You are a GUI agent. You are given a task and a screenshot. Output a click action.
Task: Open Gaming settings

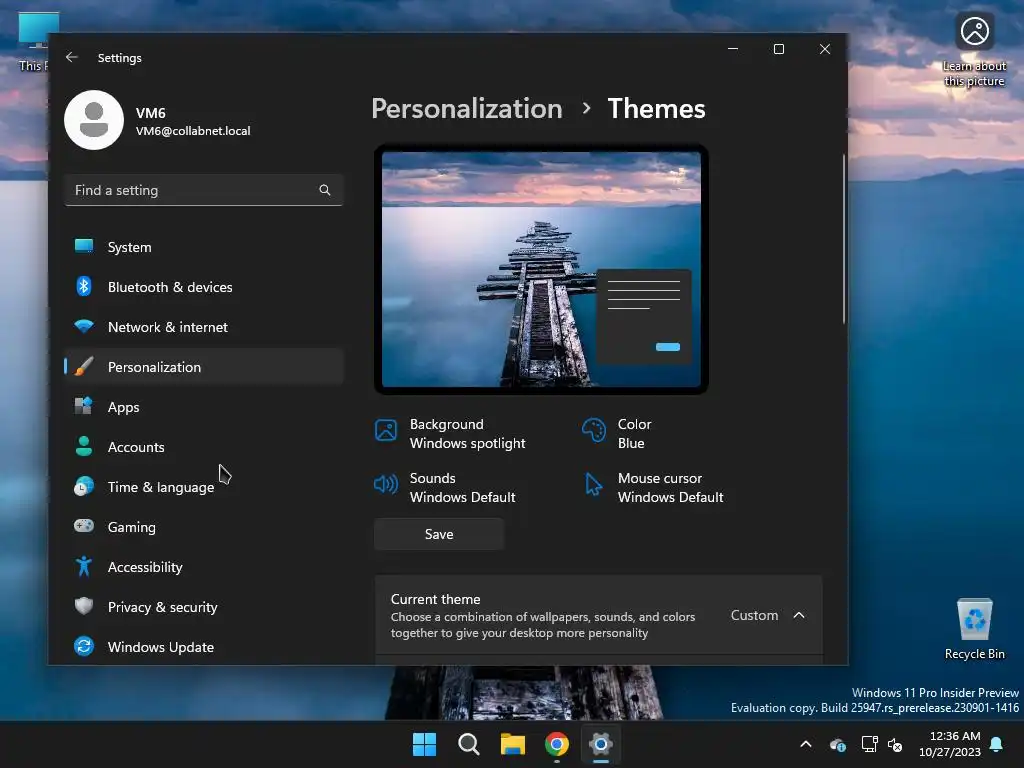point(204,526)
